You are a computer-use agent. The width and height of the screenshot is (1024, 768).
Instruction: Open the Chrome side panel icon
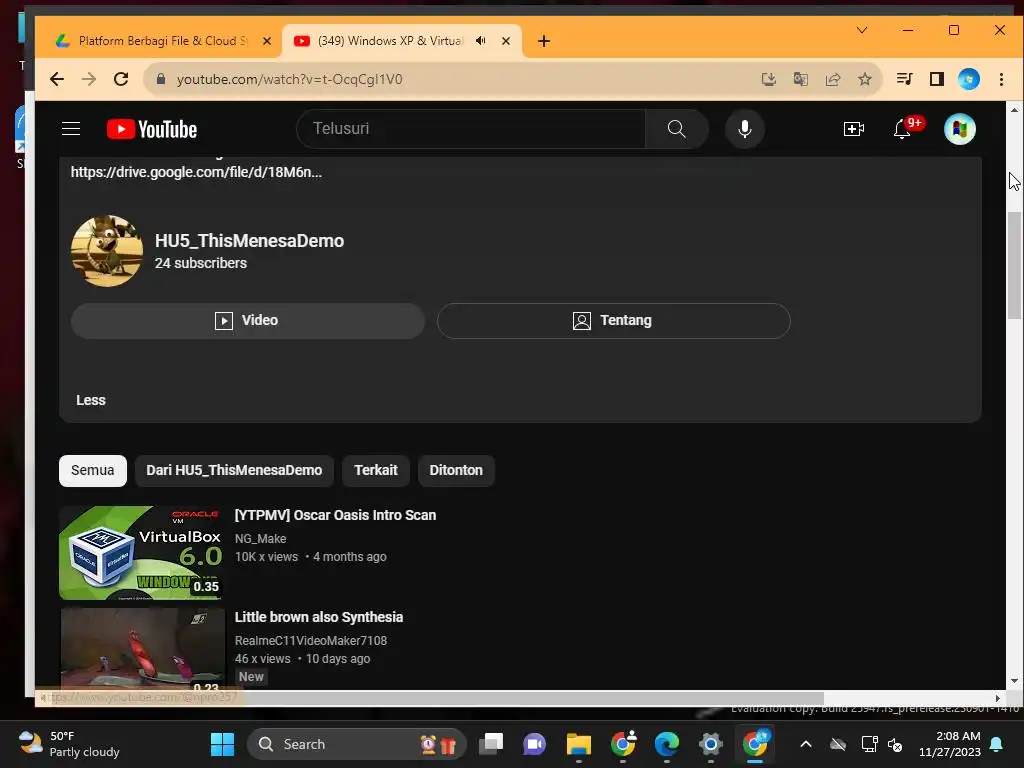936,79
